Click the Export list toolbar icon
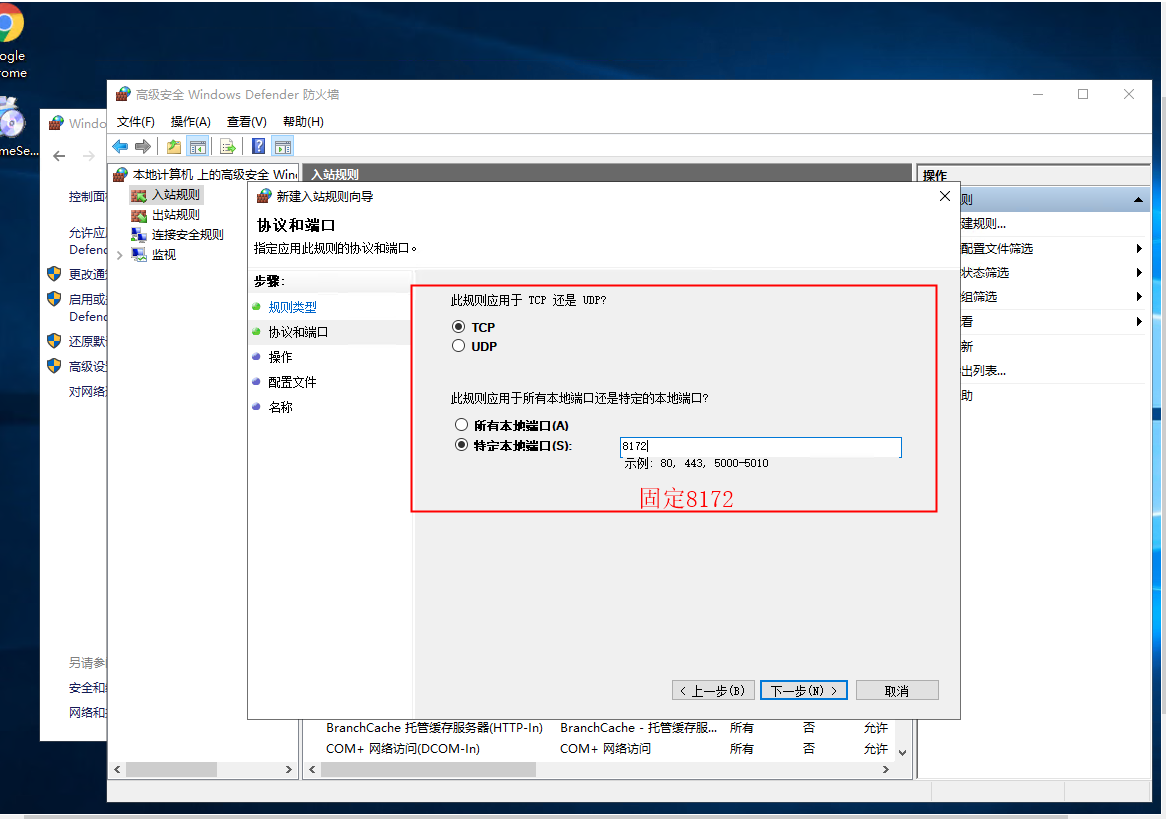 [228, 147]
